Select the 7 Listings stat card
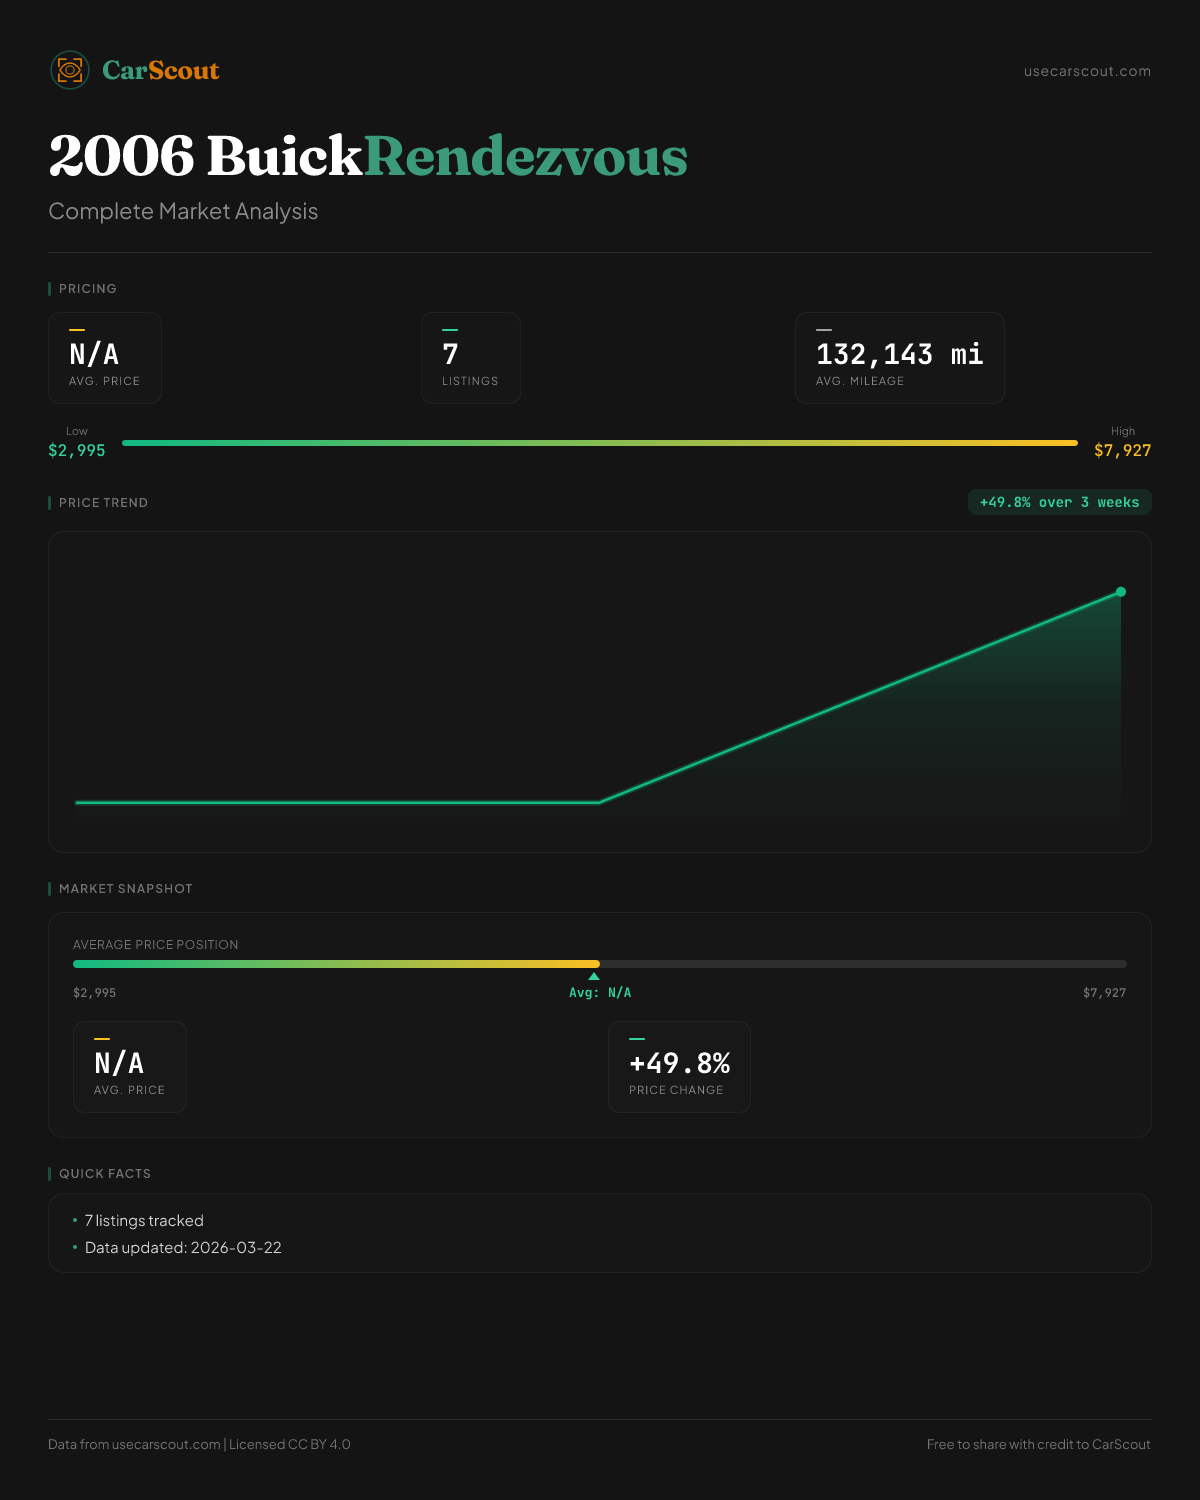The image size is (1200, 1500). [x=470, y=358]
